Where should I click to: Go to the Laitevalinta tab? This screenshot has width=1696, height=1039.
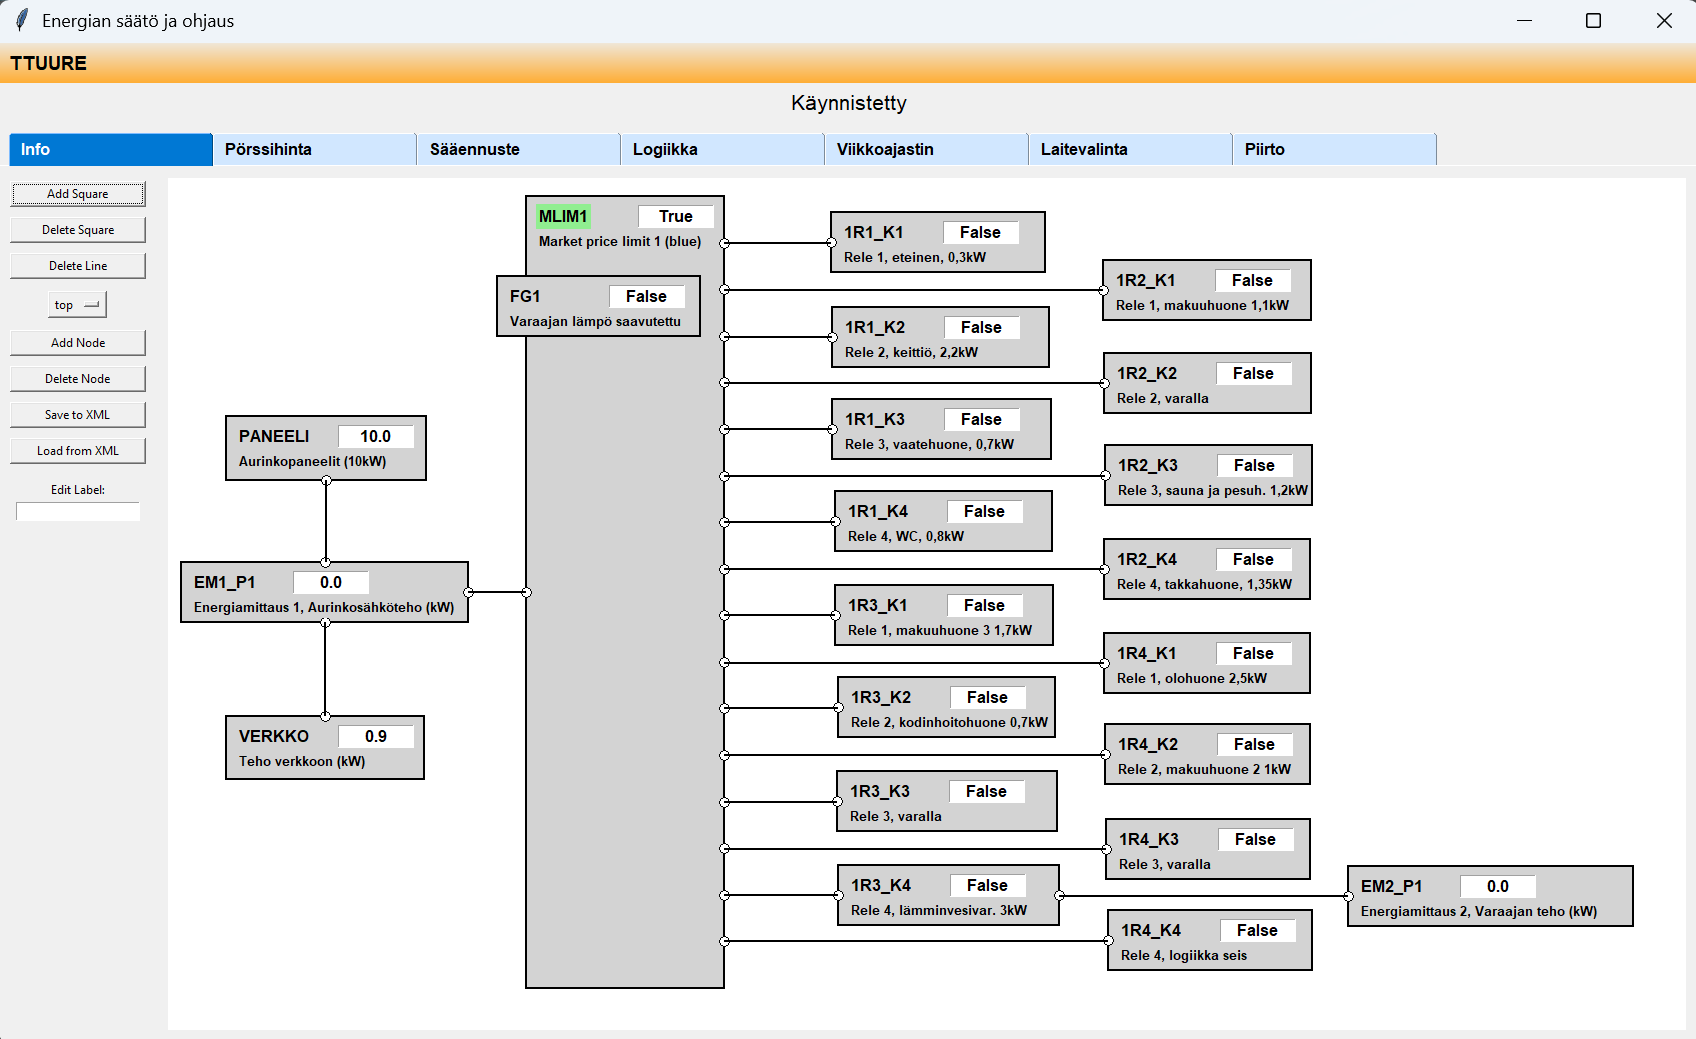coord(1129,149)
